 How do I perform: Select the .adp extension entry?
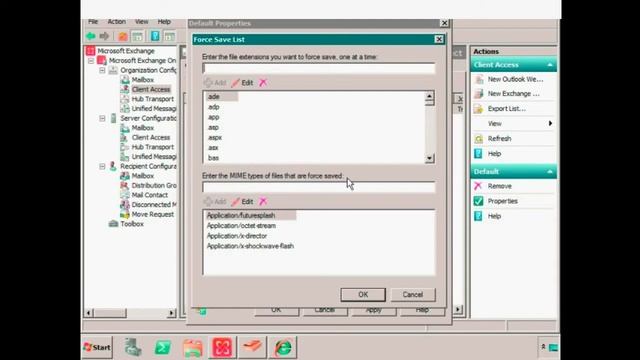(x=213, y=107)
